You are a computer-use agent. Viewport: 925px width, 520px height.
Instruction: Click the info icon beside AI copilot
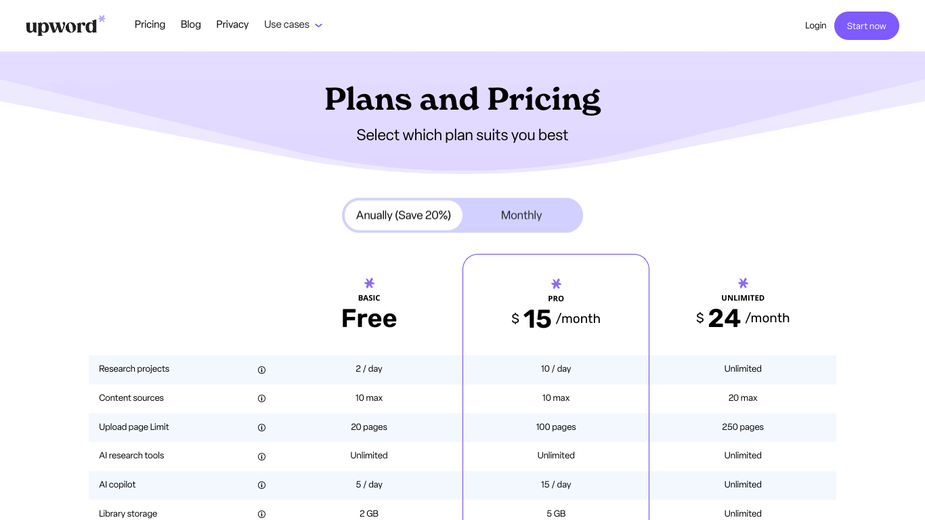(261, 485)
